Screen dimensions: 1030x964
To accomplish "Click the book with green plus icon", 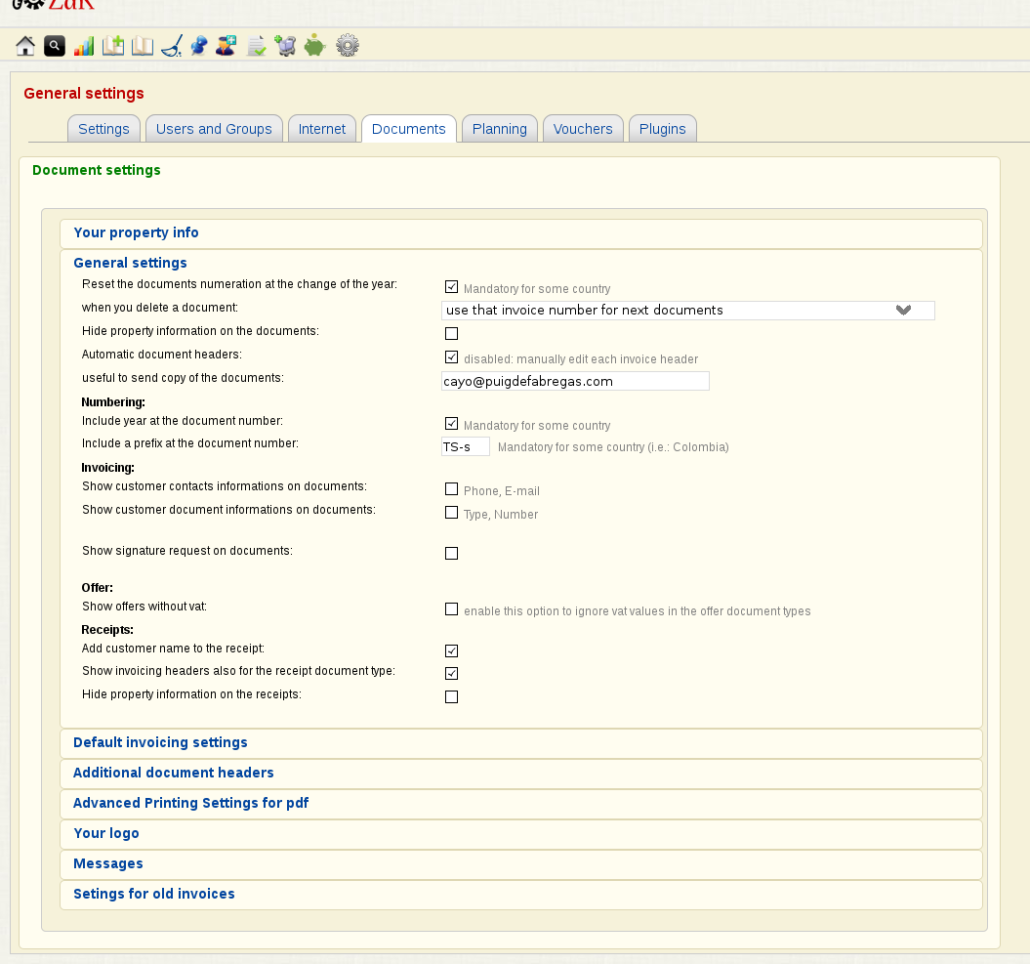I will point(113,45).
